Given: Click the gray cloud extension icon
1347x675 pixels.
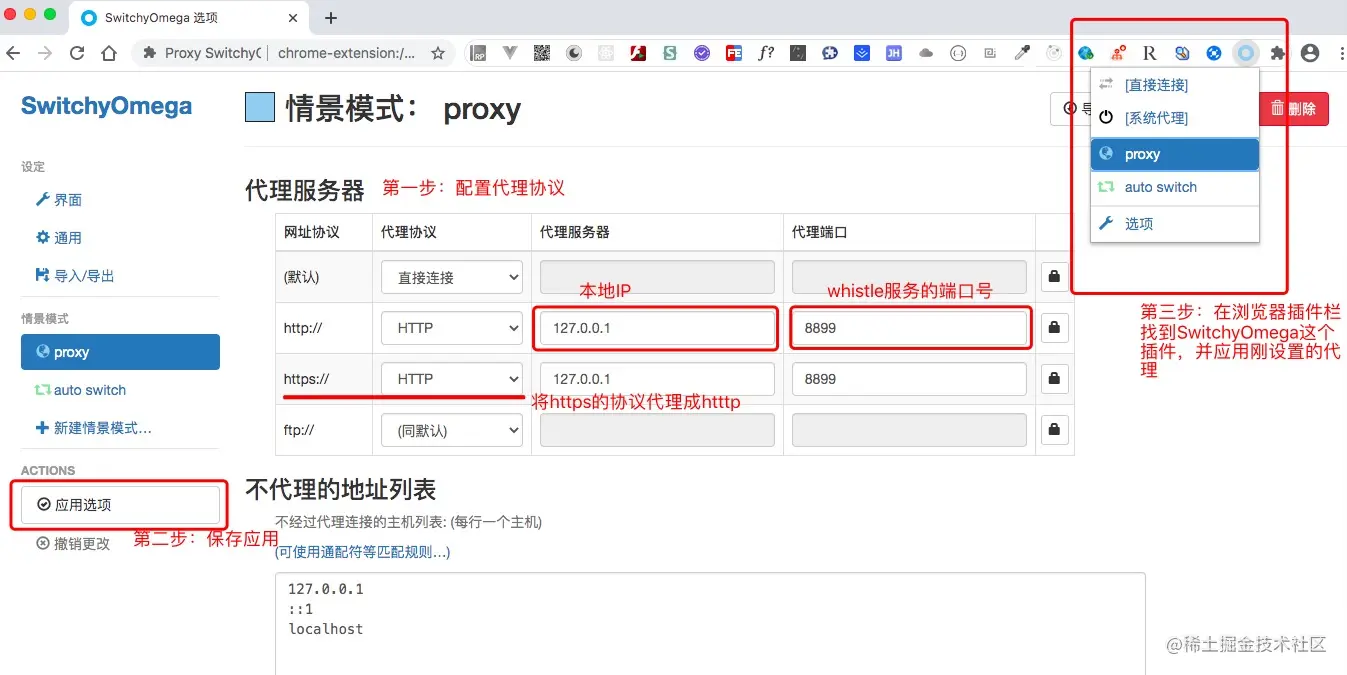Looking at the screenshot, I should (x=926, y=53).
